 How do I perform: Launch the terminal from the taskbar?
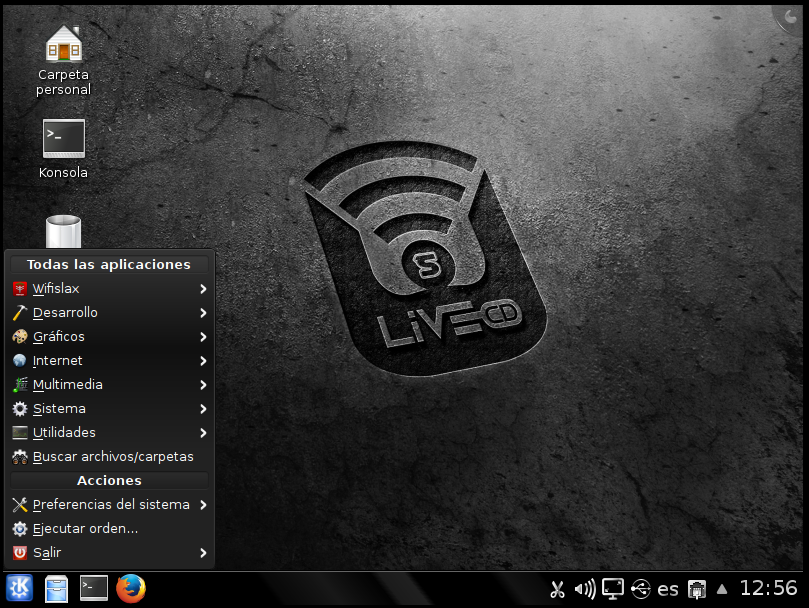94,588
